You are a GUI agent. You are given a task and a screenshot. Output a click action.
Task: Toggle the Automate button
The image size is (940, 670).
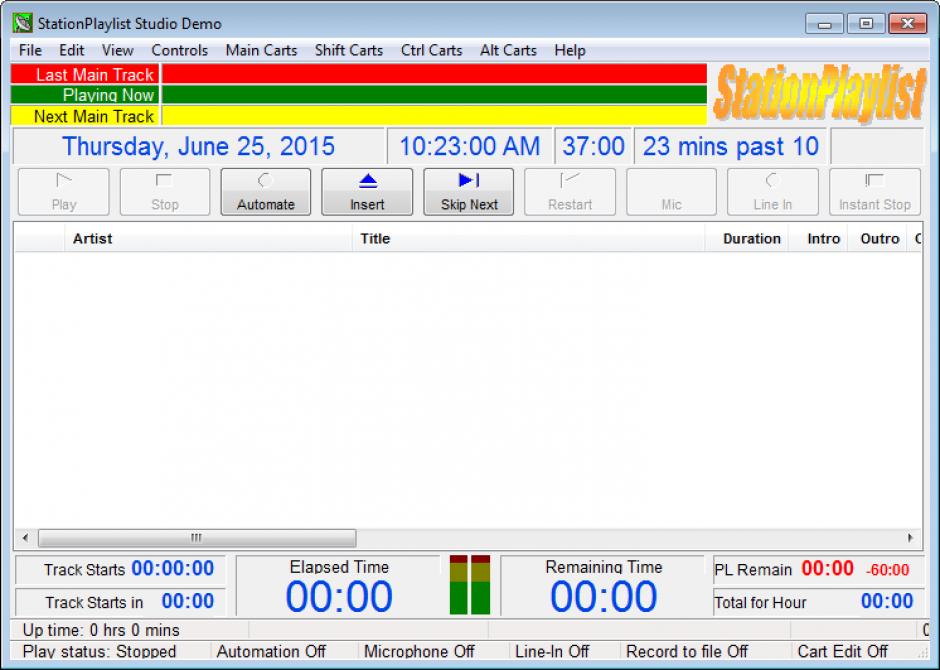click(266, 192)
